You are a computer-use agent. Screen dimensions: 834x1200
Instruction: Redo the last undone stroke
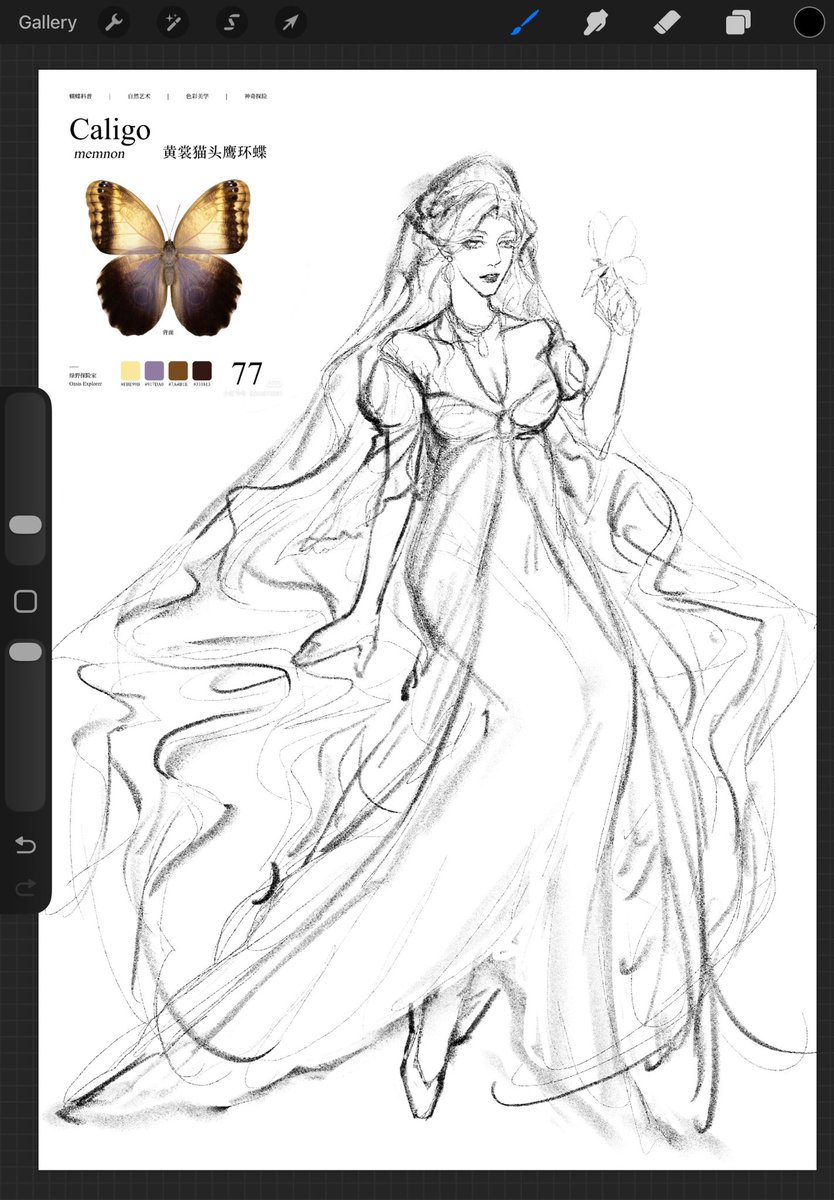pos(26,887)
